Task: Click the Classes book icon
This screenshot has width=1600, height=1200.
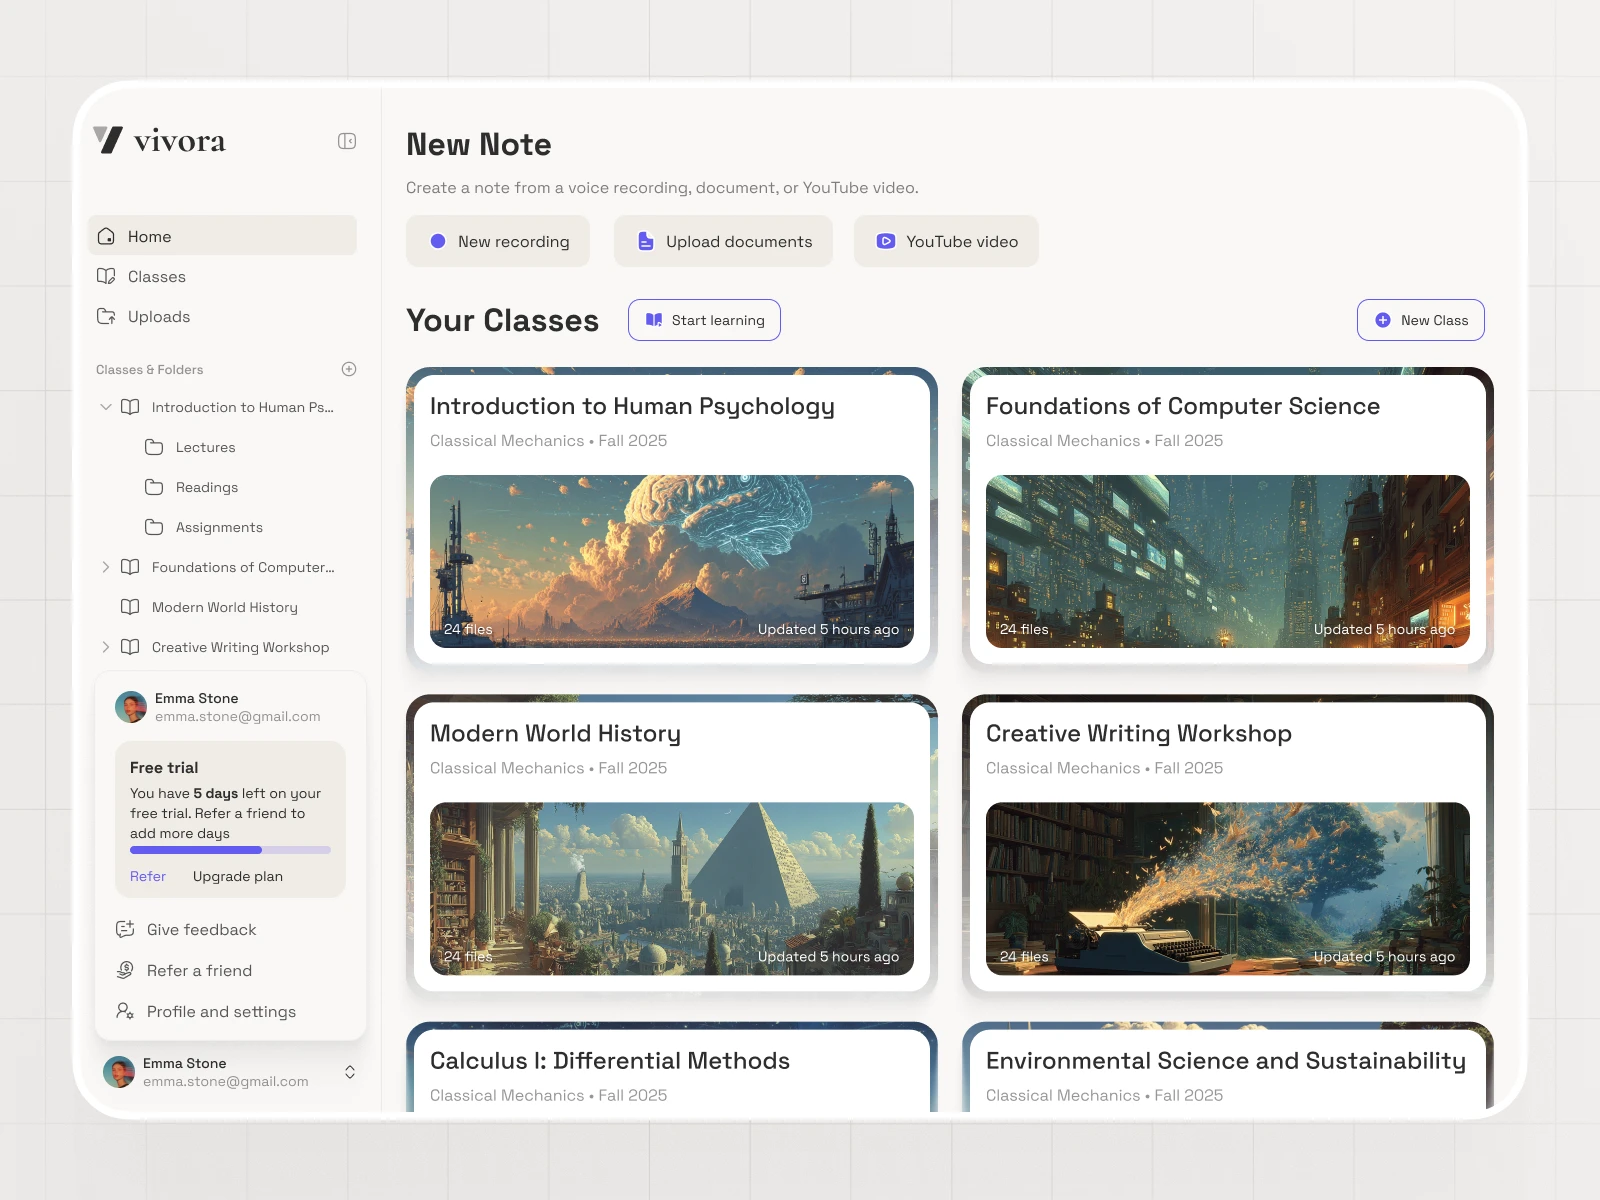Action: (106, 276)
